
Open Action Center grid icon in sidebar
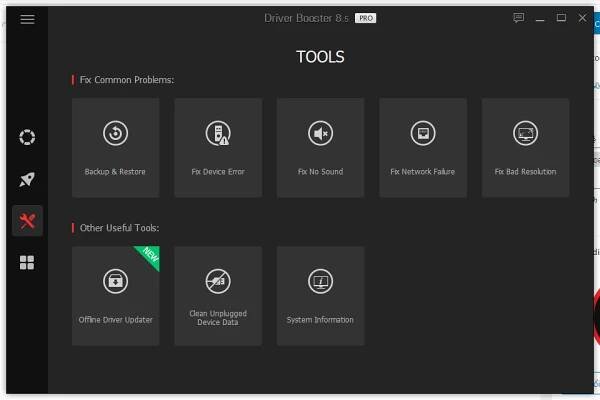pos(27,263)
